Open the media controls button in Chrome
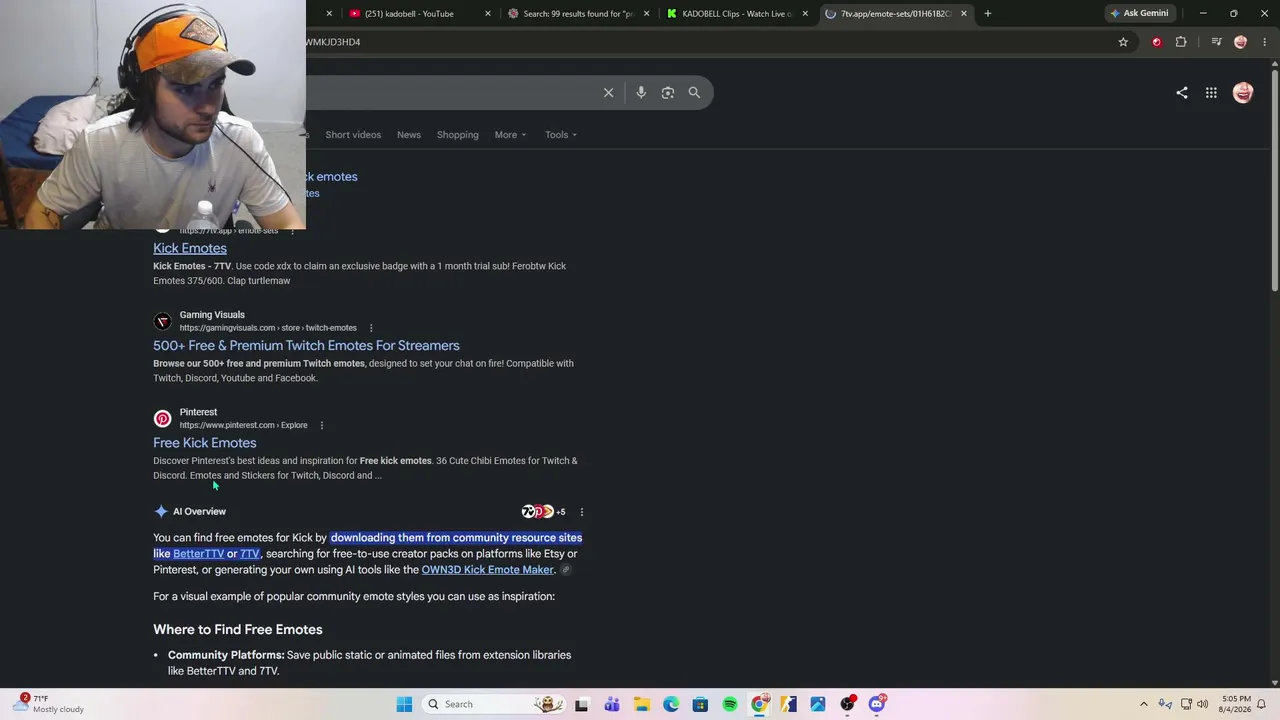 tap(1216, 42)
